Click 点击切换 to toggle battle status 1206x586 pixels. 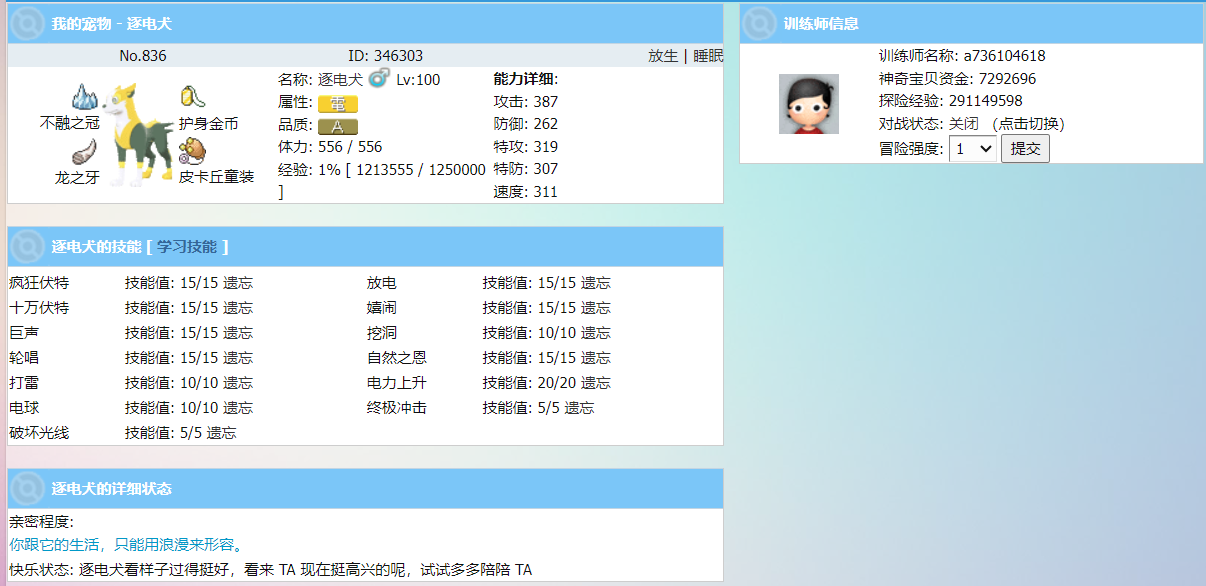click(x=1028, y=124)
